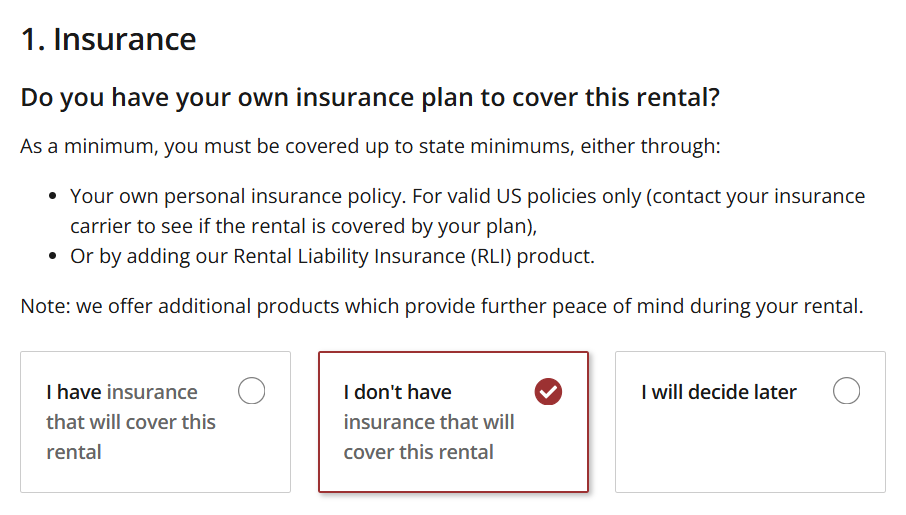
Task: Click the bullet dot before "Your own personal"
Action: pyautogui.click(x=53, y=197)
